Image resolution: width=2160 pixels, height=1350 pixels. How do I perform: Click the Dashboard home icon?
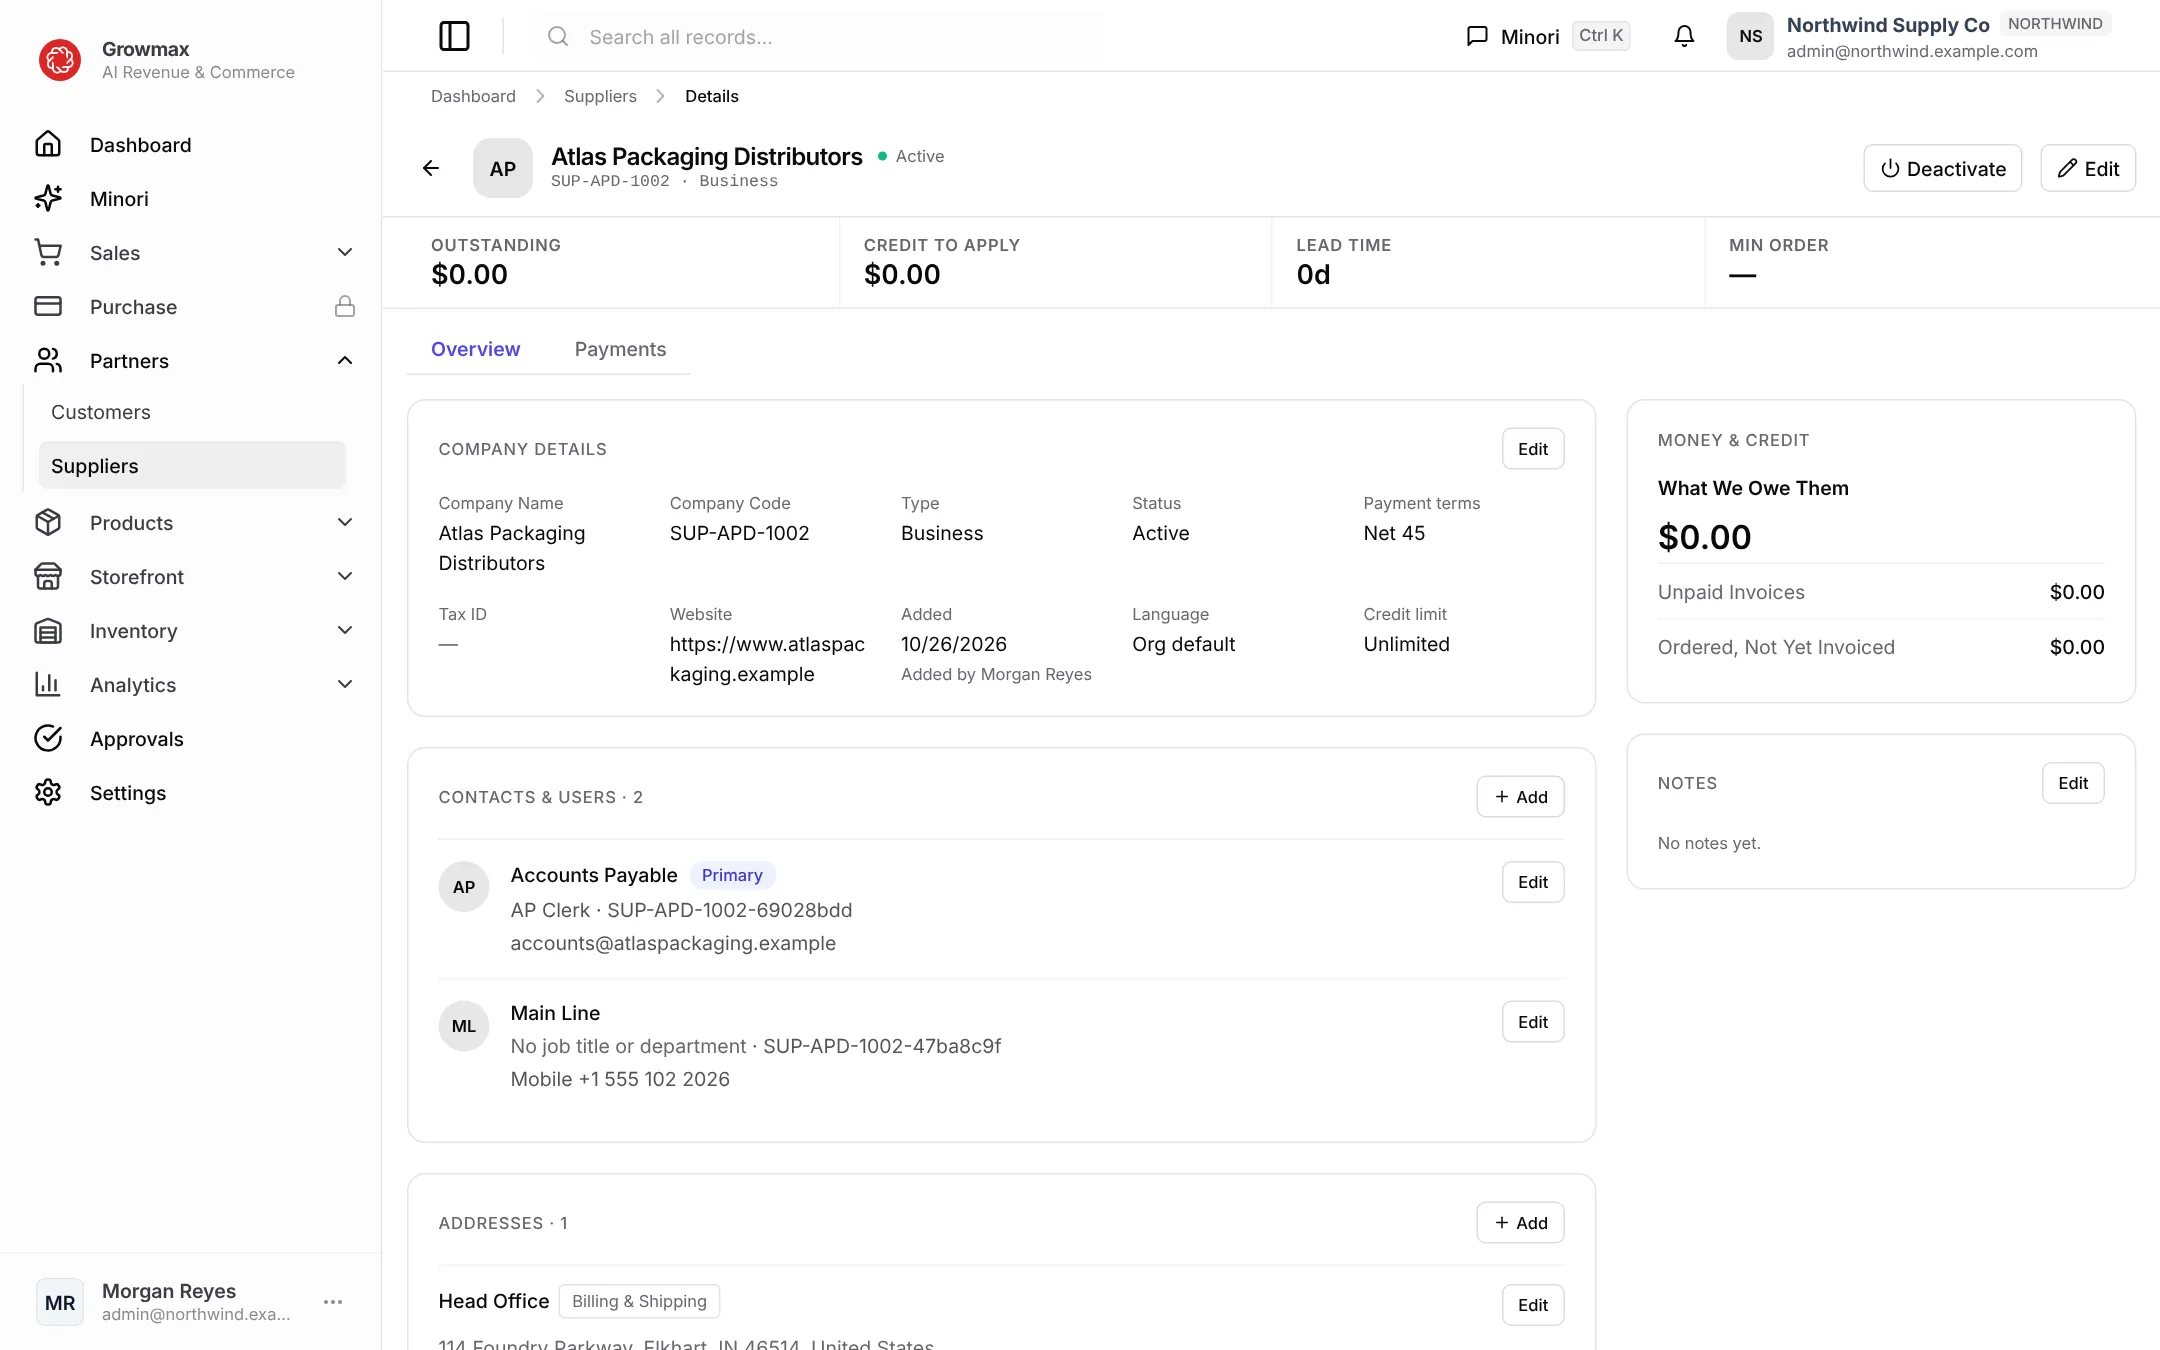(48, 144)
